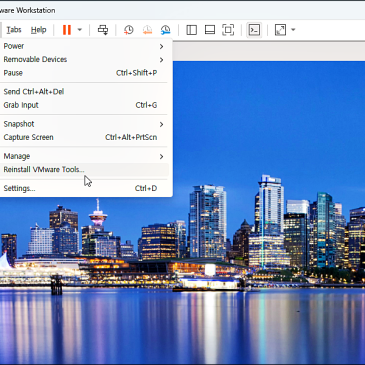Click the Power submenu chevron arrow
Image resolution: width=365 pixels, height=365 pixels.
[x=161, y=46]
